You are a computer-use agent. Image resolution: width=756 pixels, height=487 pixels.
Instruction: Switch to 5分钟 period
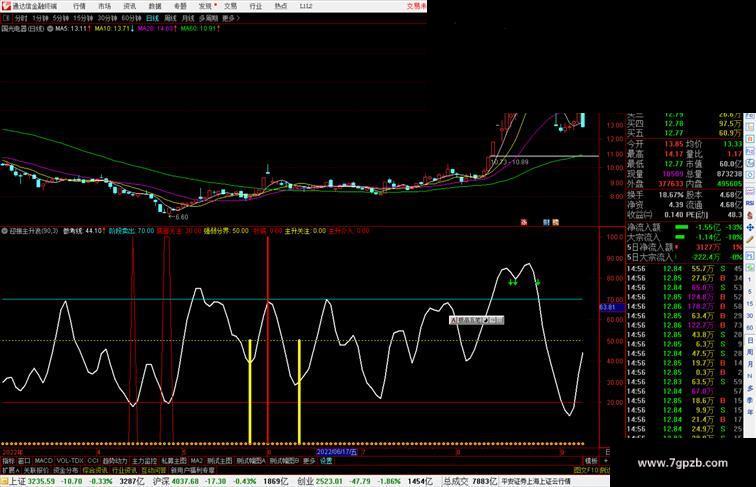pos(61,18)
